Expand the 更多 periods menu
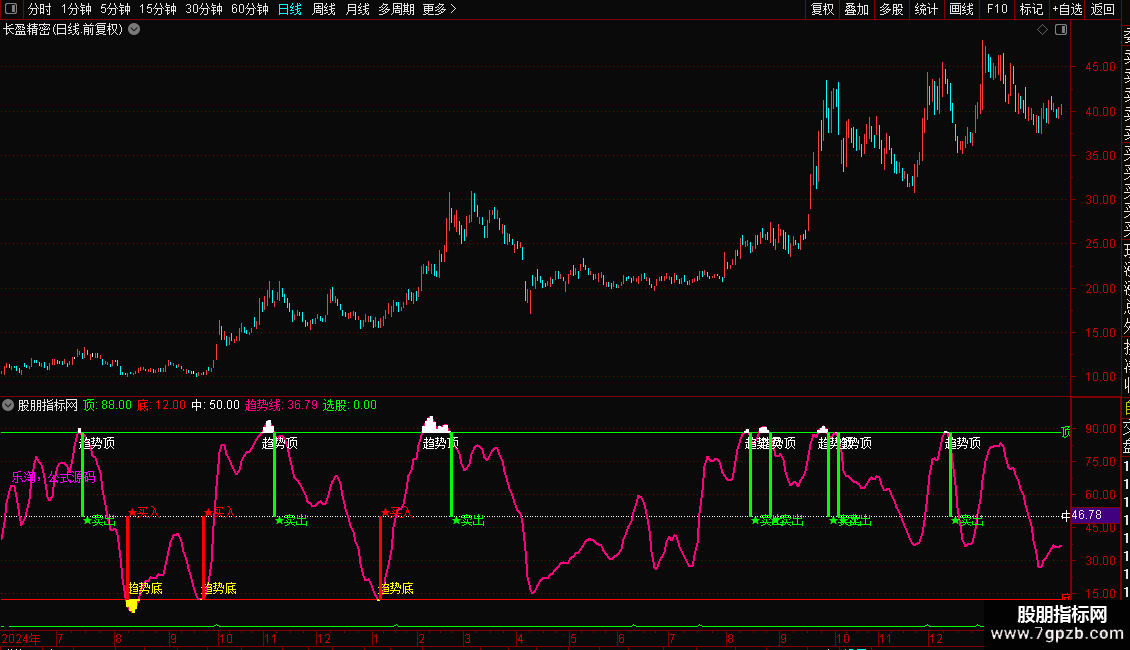The height and width of the screenshot is (650, 1130). 440,9
